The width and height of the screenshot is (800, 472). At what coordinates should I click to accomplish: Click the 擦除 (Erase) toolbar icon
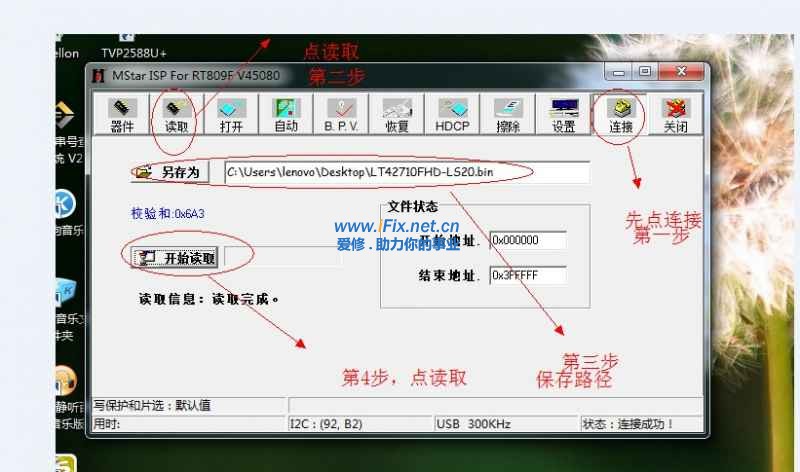[508, 115]
